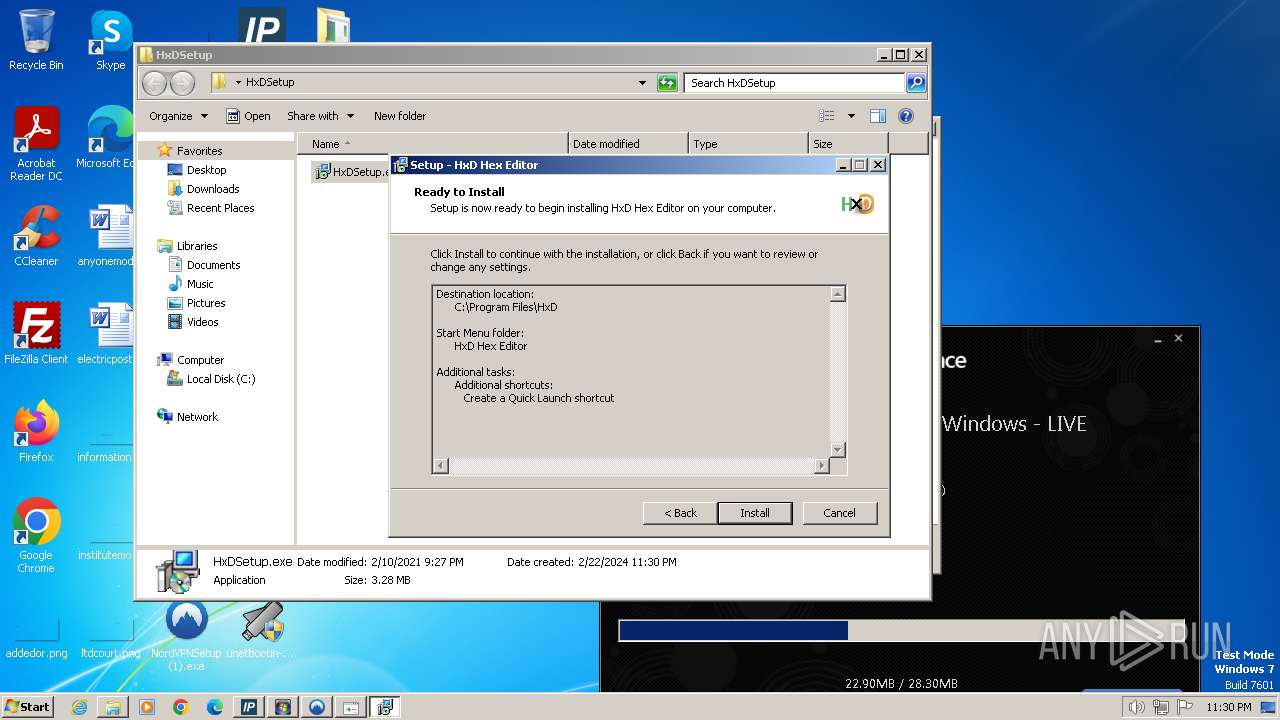Sort files by the Name column header
The image size is (1280, 720).
[x=432, y=144]
